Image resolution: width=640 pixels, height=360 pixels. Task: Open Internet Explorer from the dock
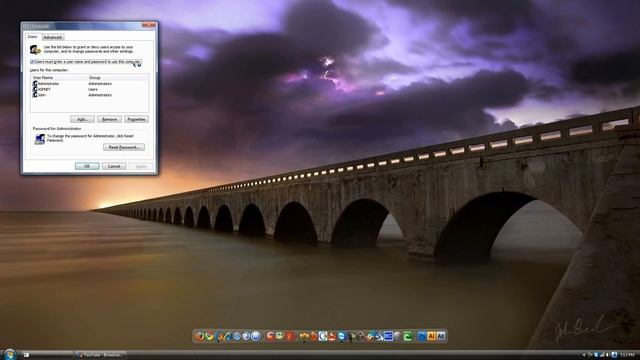(x=228, y=337)
